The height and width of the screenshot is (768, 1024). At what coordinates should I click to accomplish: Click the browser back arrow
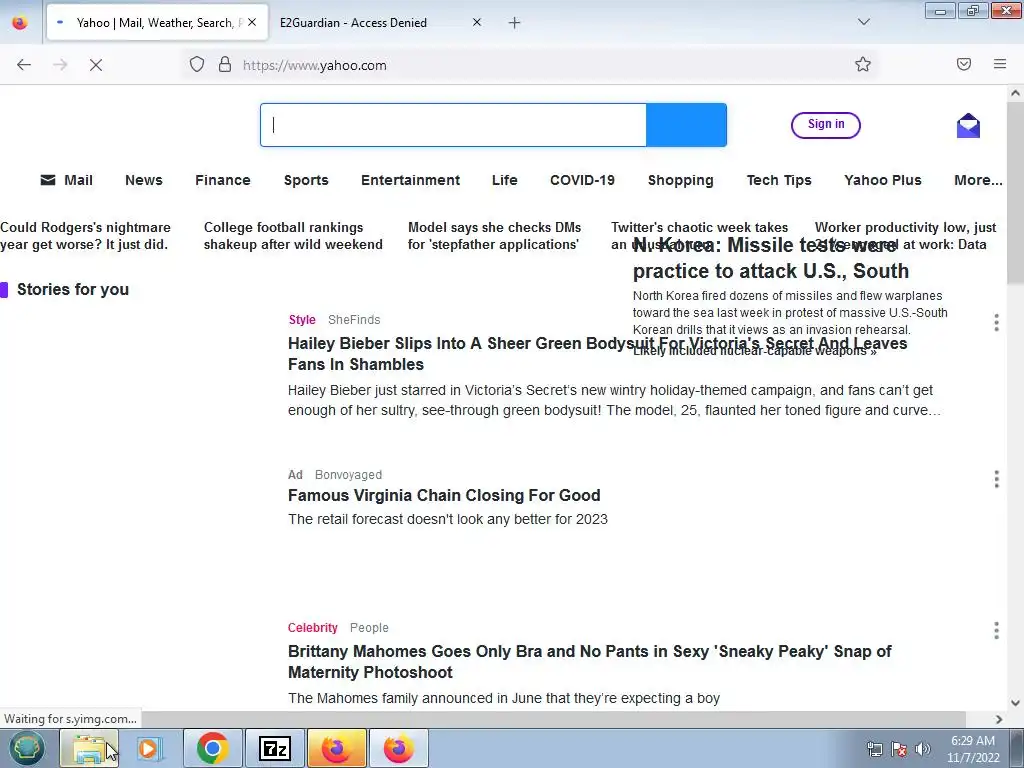click(x=24, y=65)
